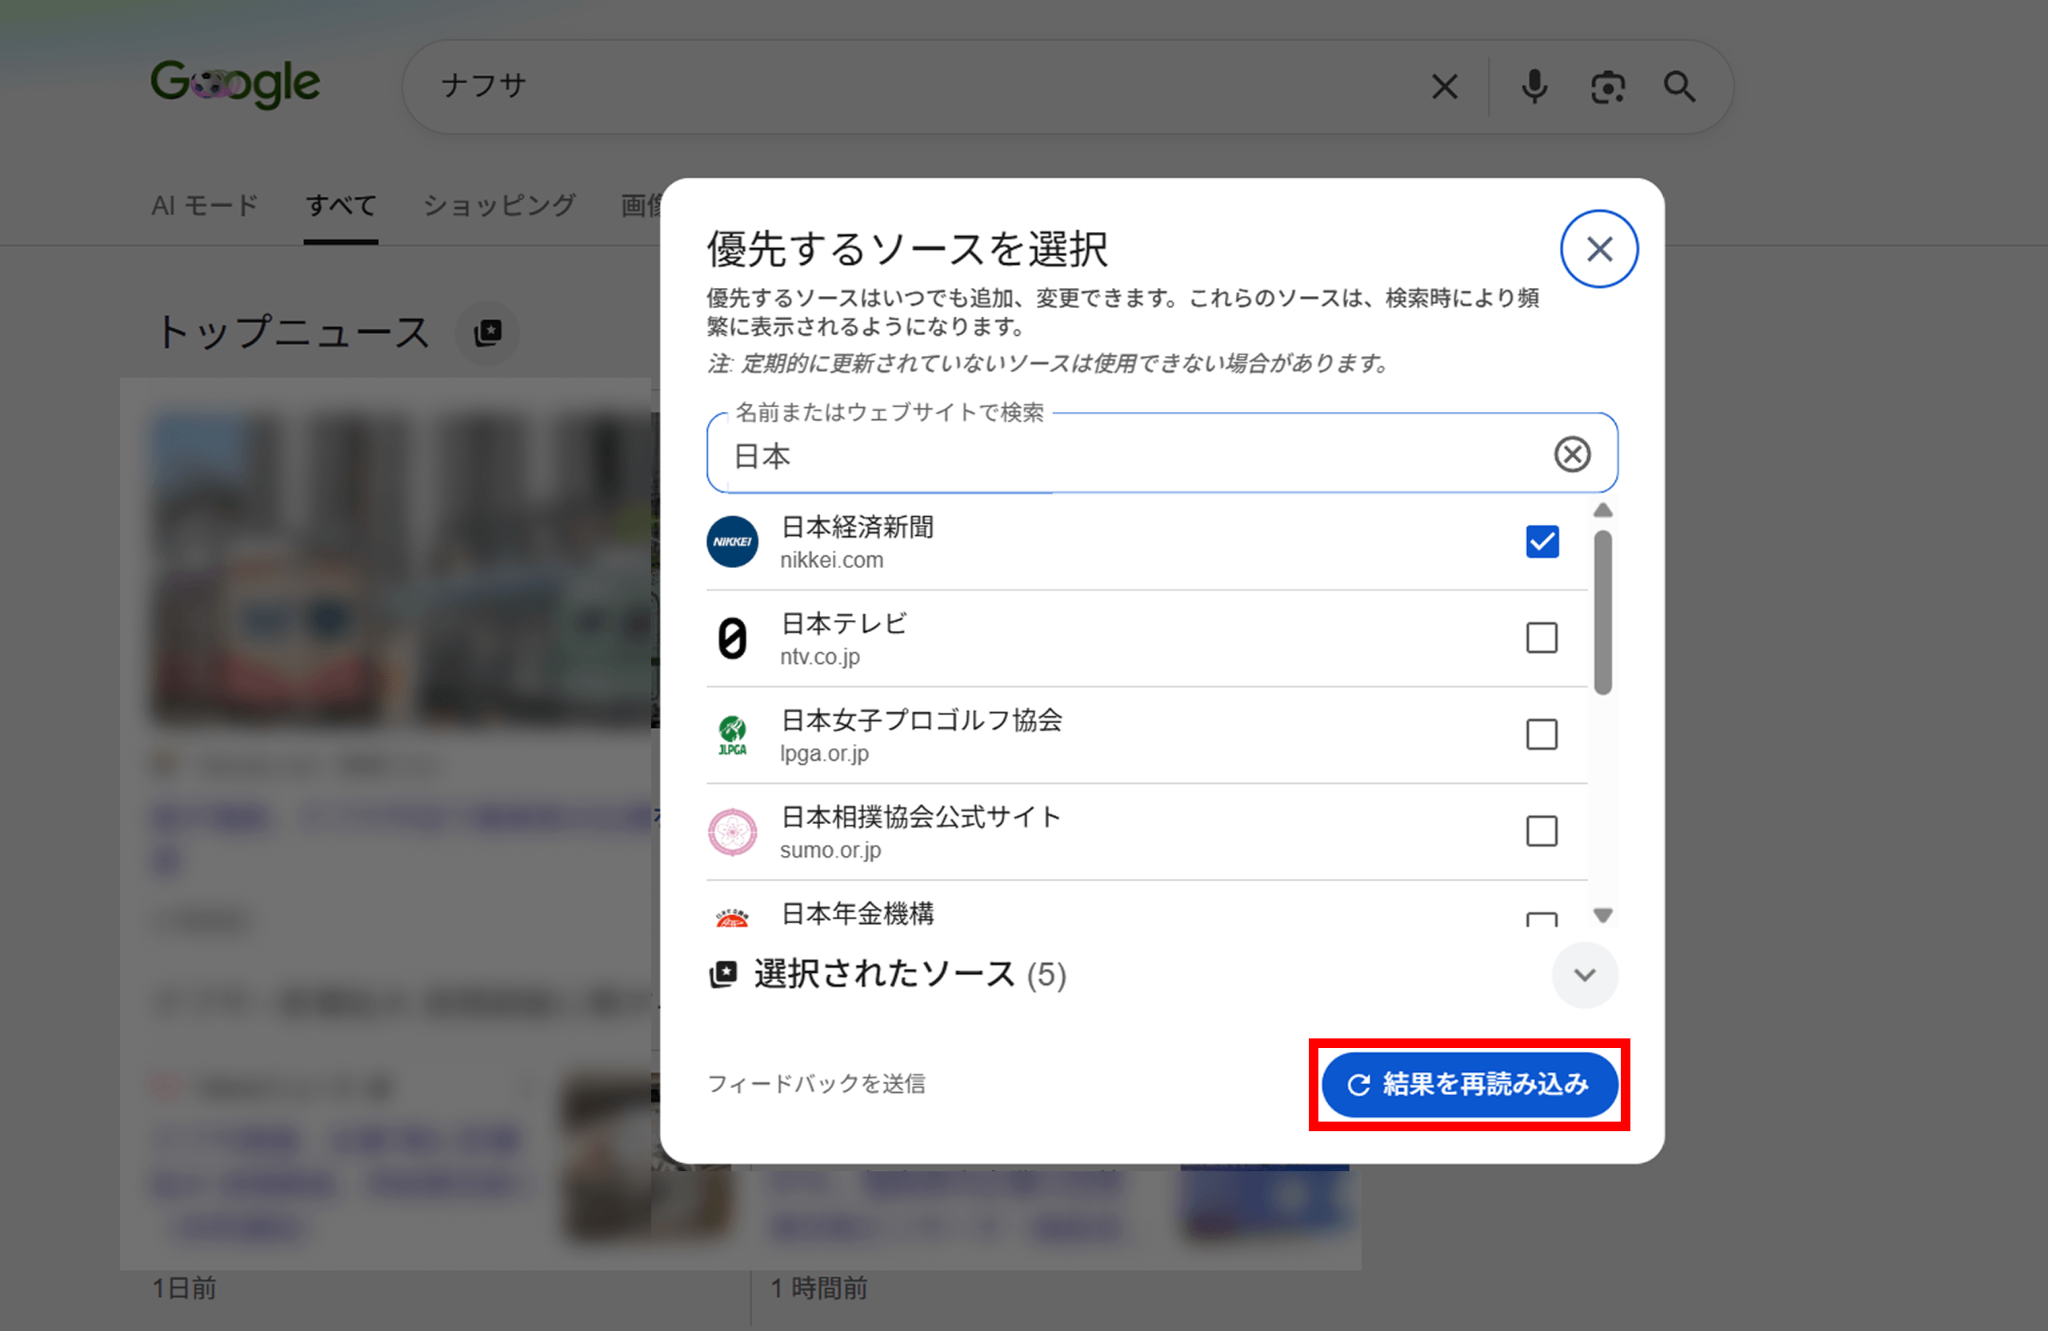The height and width of the screenshot is (1331, 2048).
Task: Click the 日本テレビ logo icon
Action: pos(732,638)
